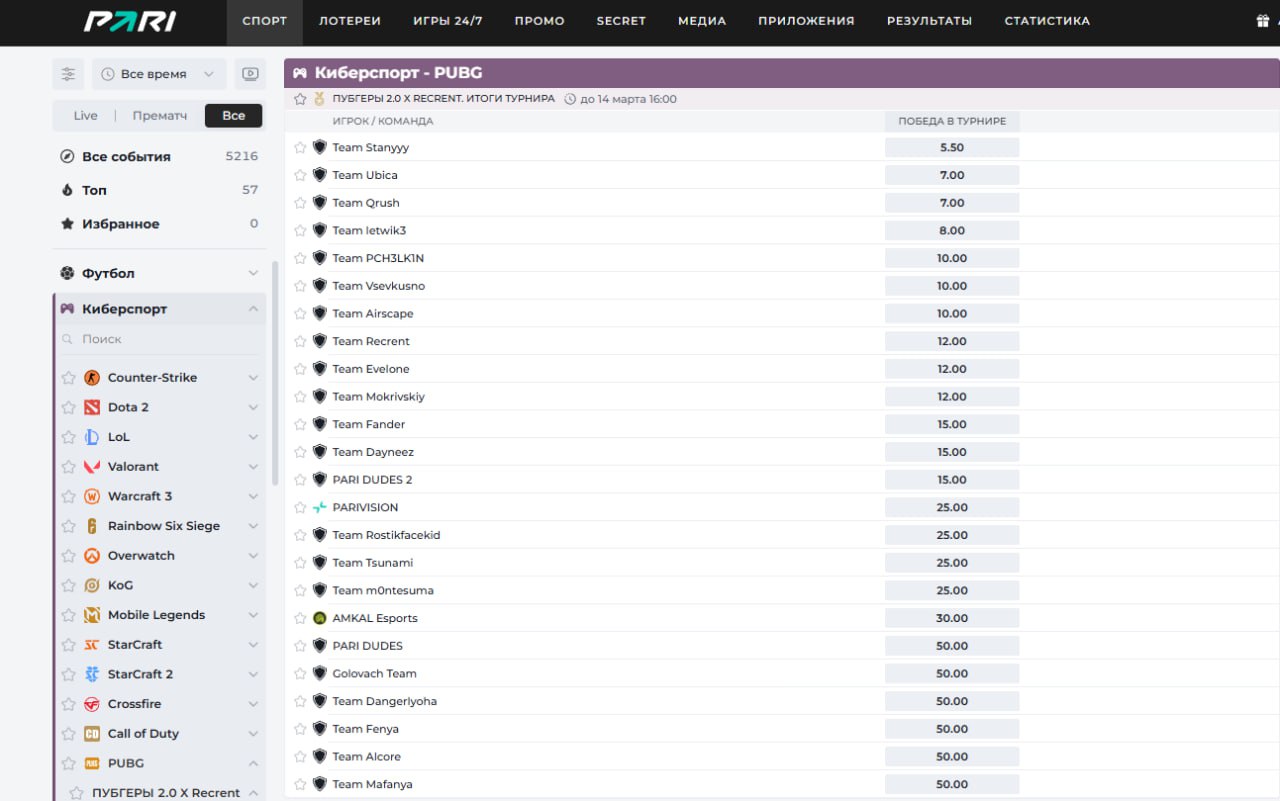Open the ПРОМО menu
1280x801 pixels.
click(x=540, y=21)
